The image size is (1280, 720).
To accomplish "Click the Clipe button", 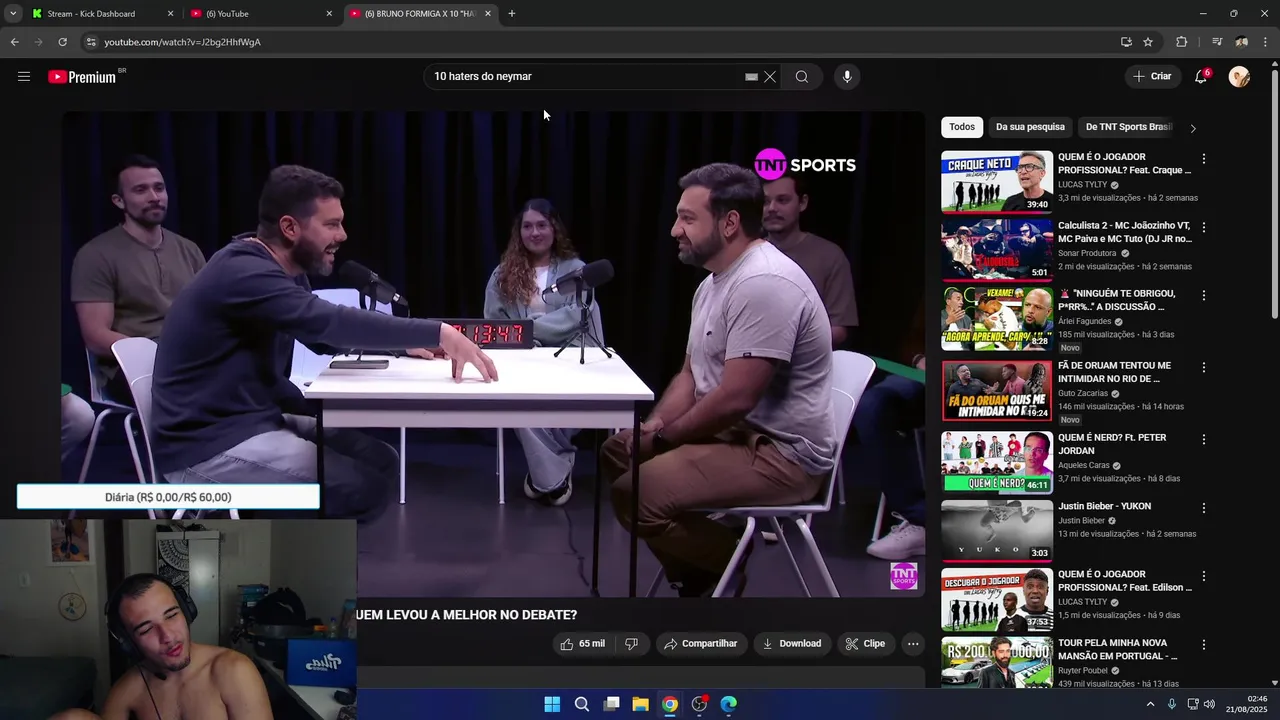I will [864, 643].
